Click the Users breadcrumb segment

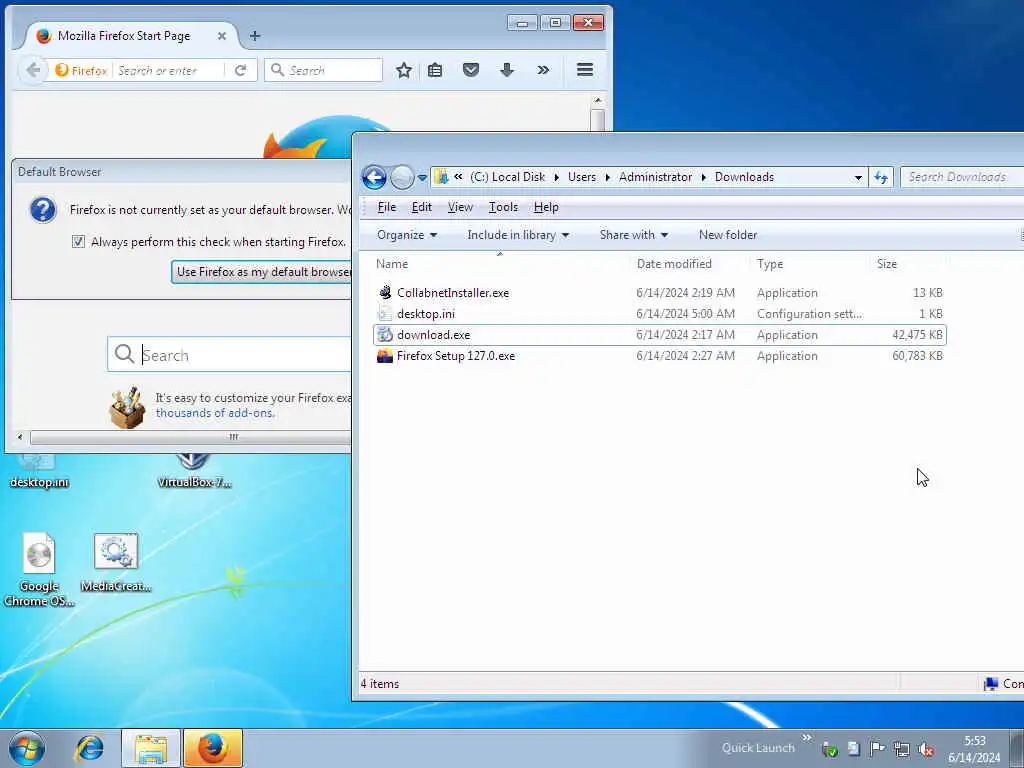(581, 177)
